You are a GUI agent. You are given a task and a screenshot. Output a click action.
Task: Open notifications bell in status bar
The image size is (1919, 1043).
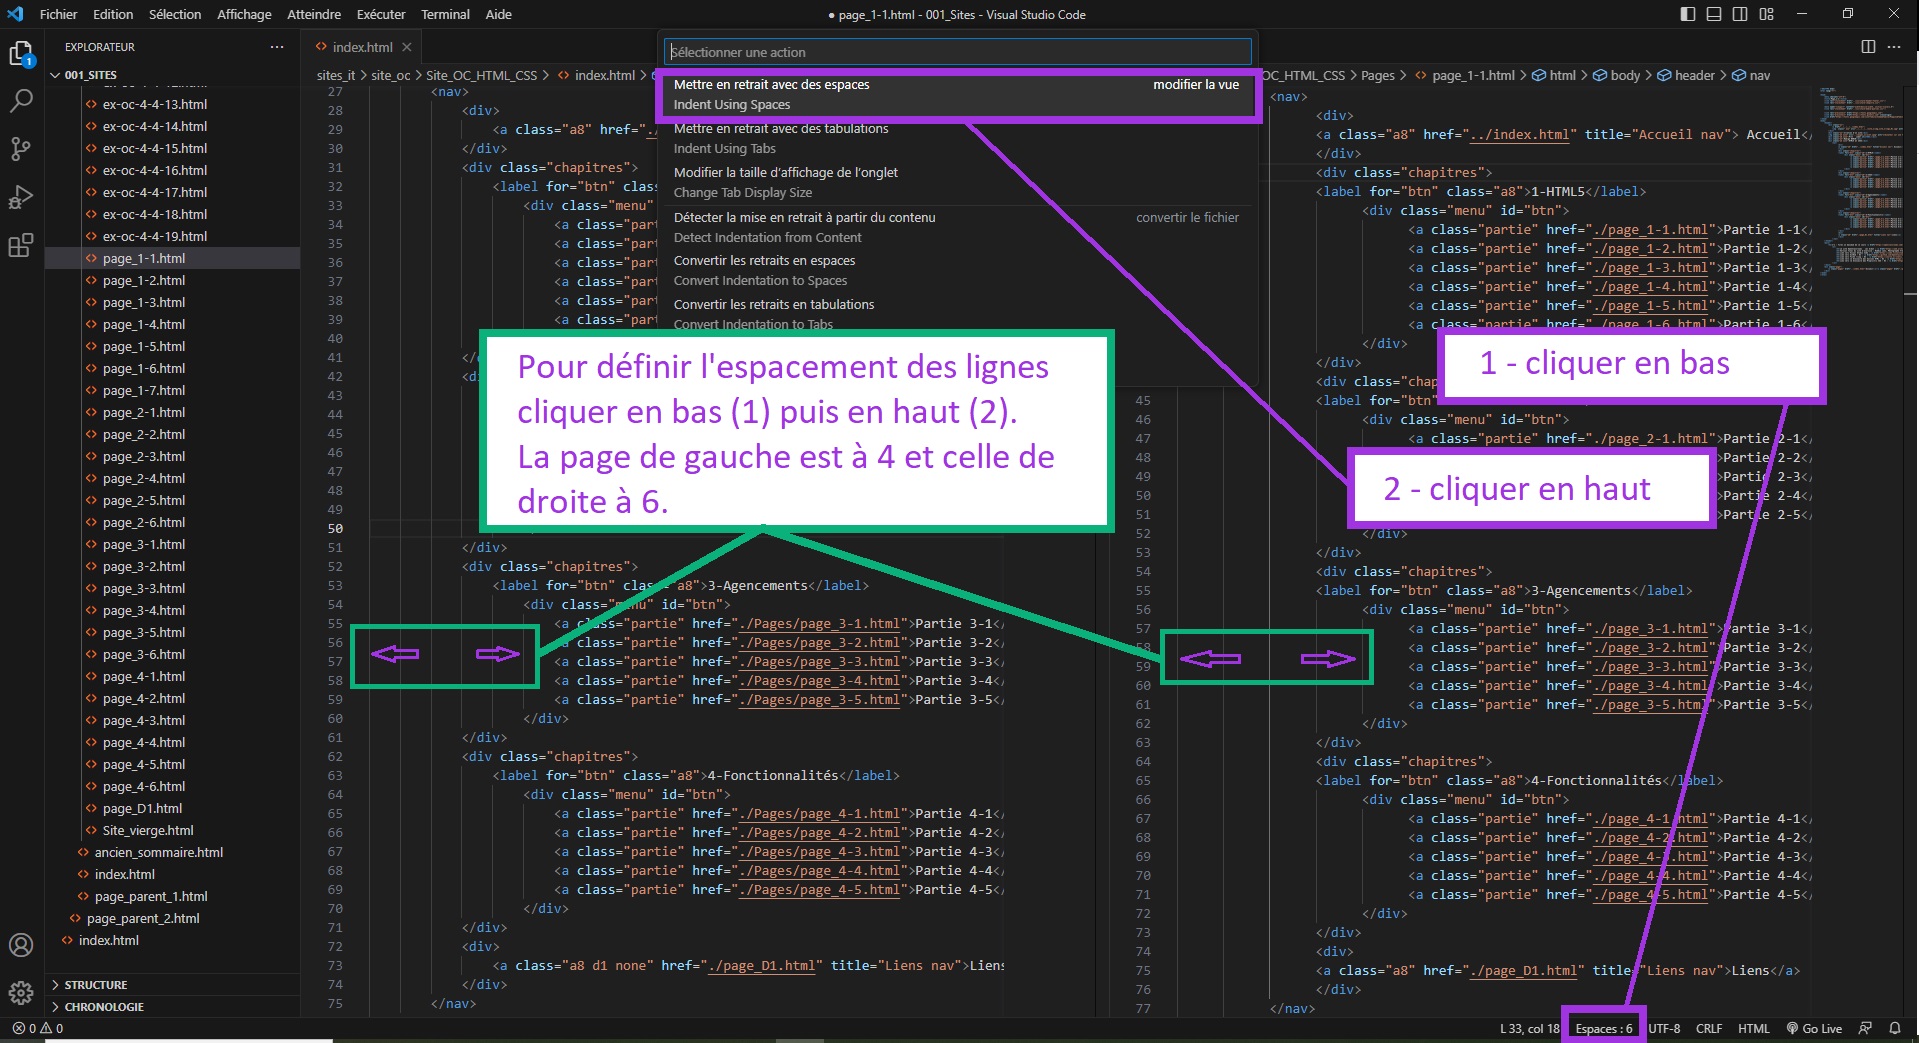point(1894,1028)
